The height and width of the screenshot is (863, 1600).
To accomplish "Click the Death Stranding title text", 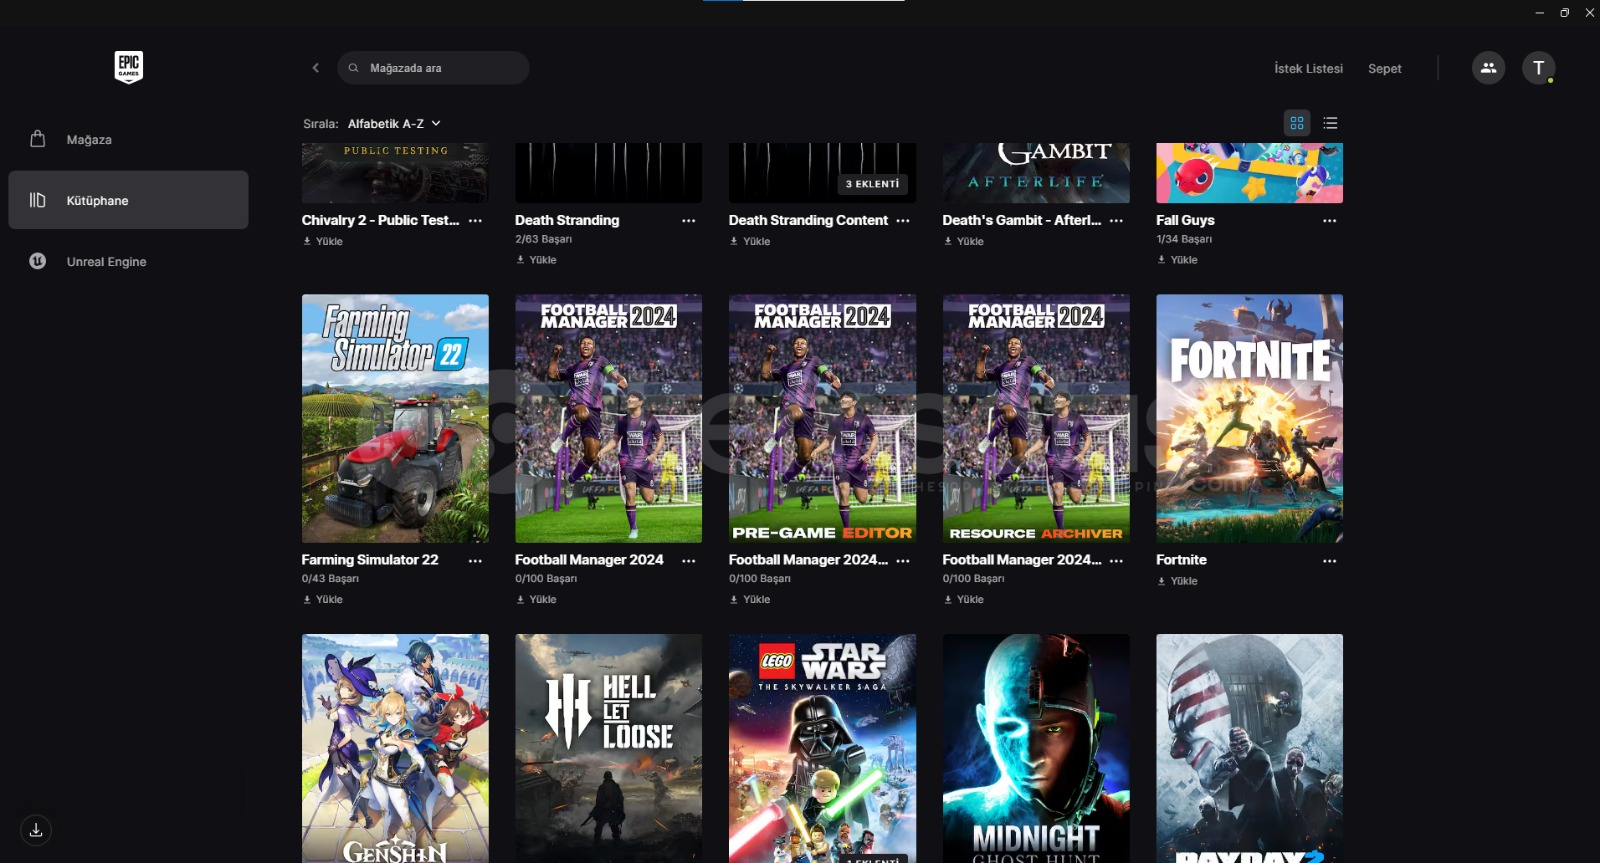I will (x=567, y=220).
